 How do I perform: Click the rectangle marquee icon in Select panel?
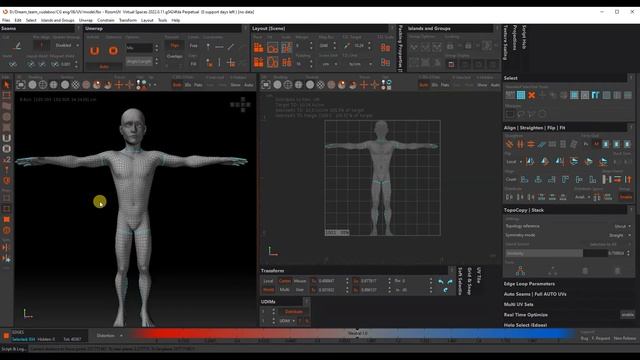tap(510, 114)
